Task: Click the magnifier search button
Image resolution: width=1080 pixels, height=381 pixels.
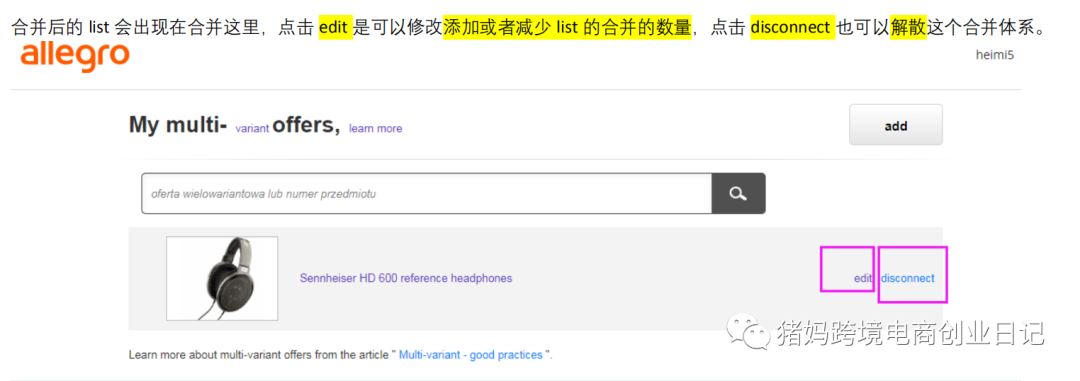Action: tap(738, 194)
